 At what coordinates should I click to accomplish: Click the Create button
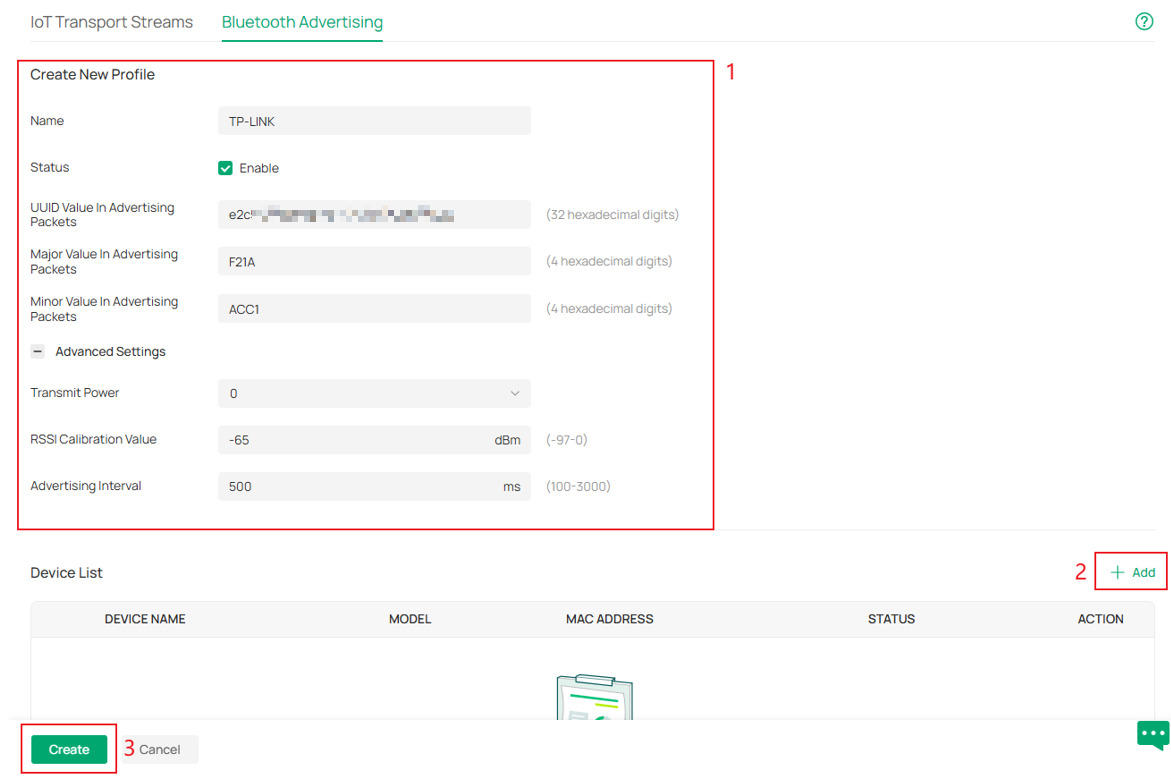pos(68,748)
